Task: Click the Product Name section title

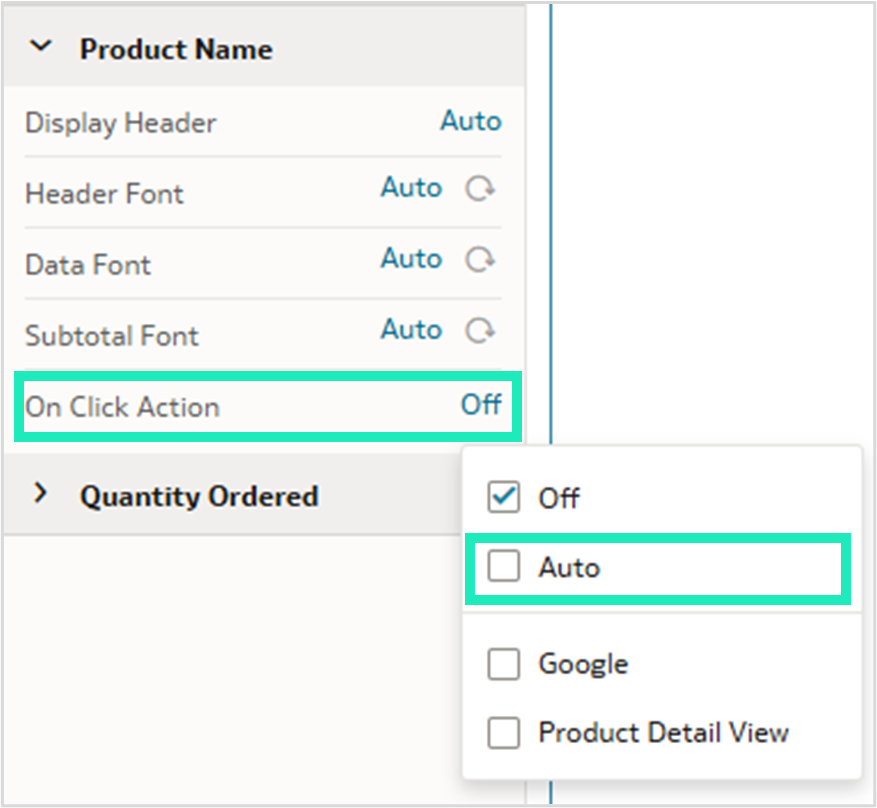Action: coord(177,49)
